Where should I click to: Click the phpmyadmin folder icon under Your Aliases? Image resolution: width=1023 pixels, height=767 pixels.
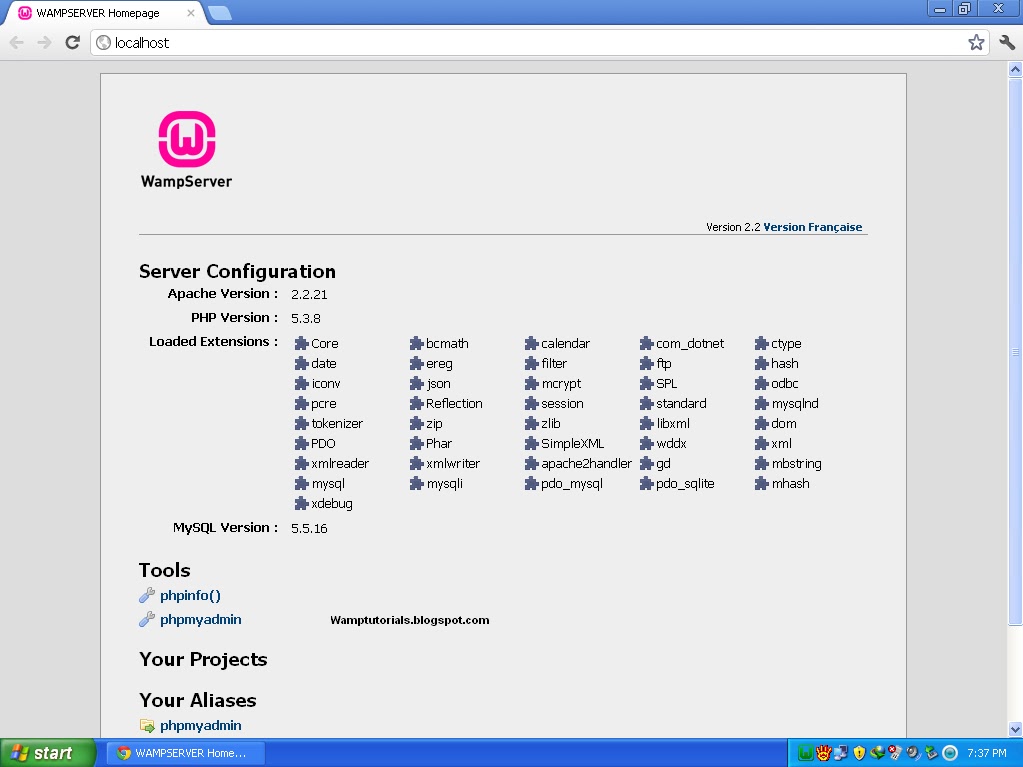pyautogui.click(x=146, y=725)
